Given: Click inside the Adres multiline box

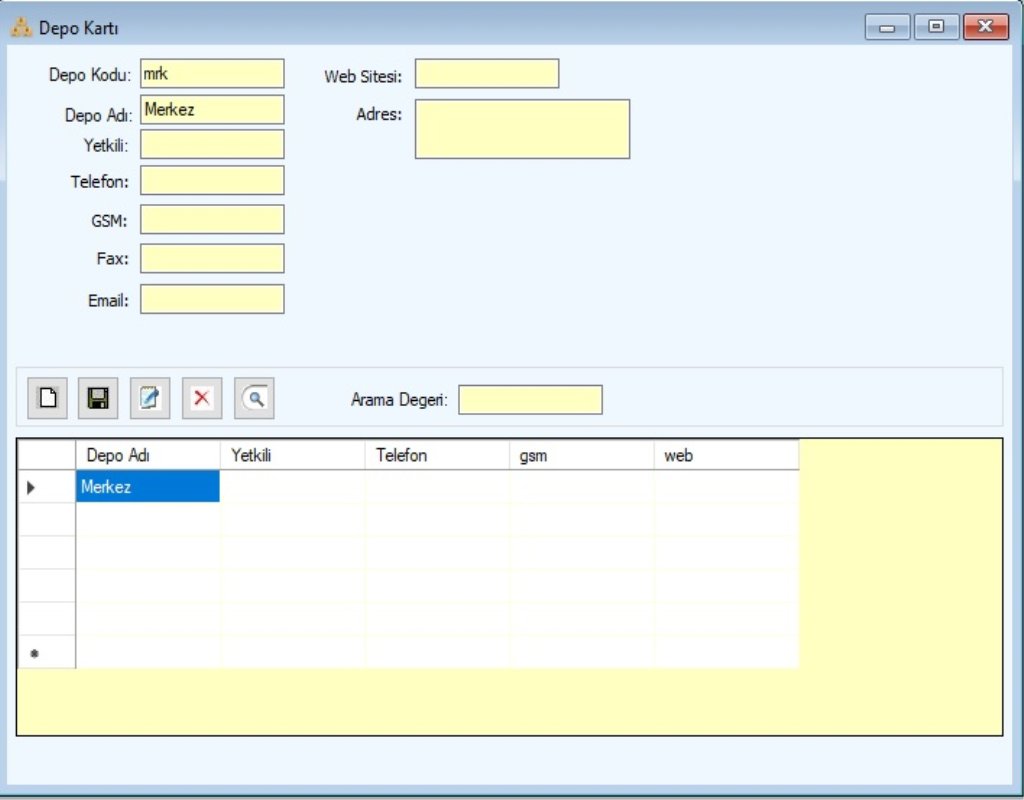Looking at the screenshot, I should [522, 129].
